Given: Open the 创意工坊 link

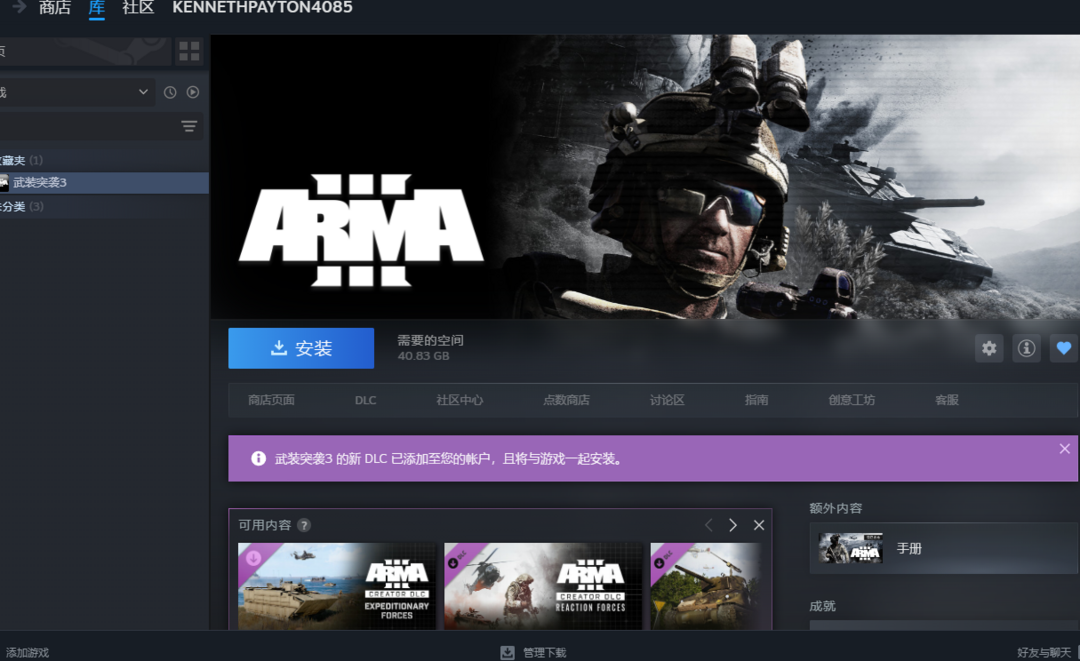Looking at the screenshot, I should (852, 400).
